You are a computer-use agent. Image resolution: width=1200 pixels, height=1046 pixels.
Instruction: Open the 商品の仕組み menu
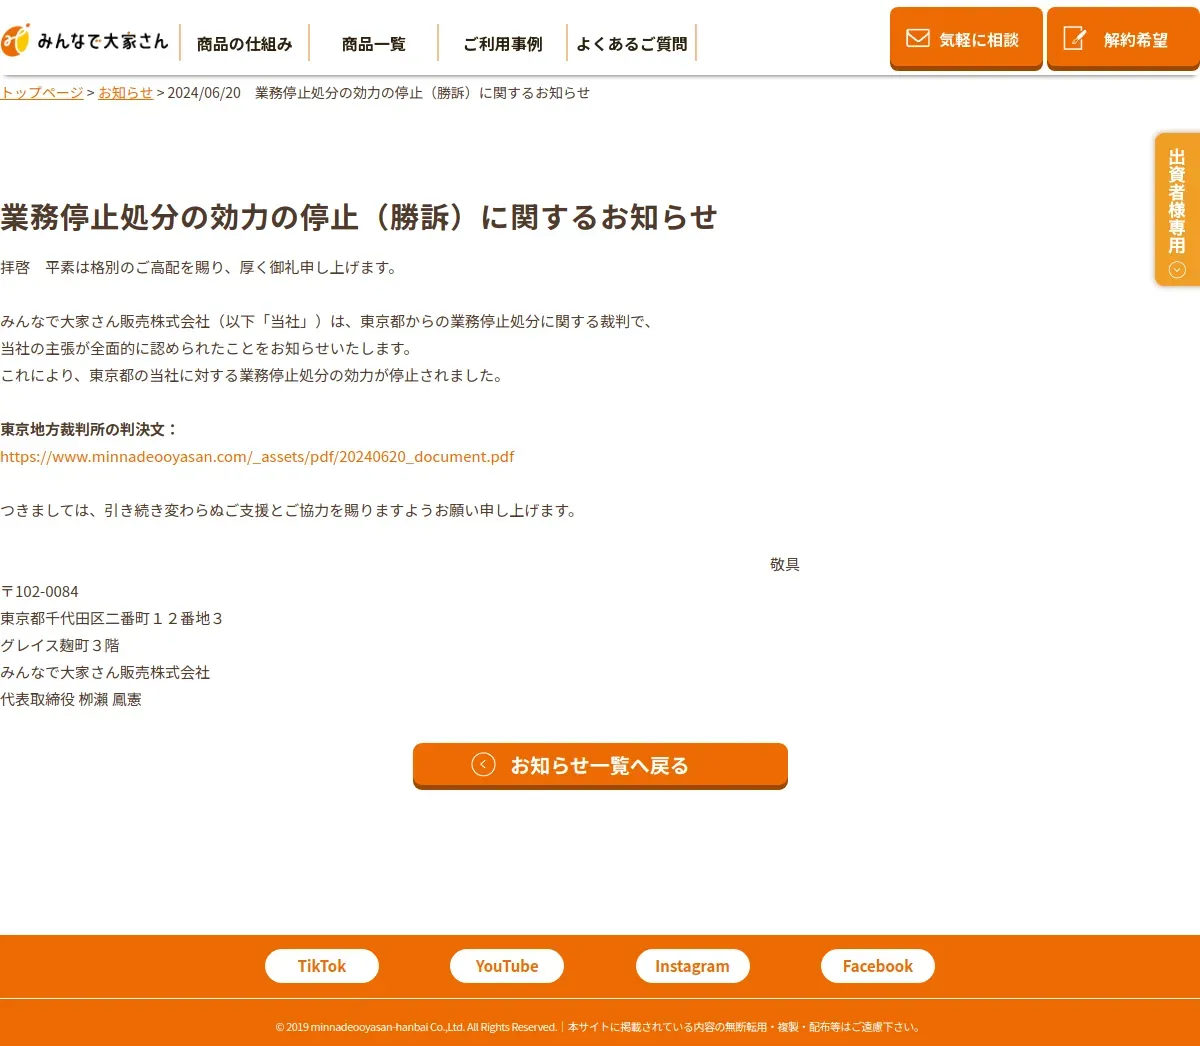point(245,43)
